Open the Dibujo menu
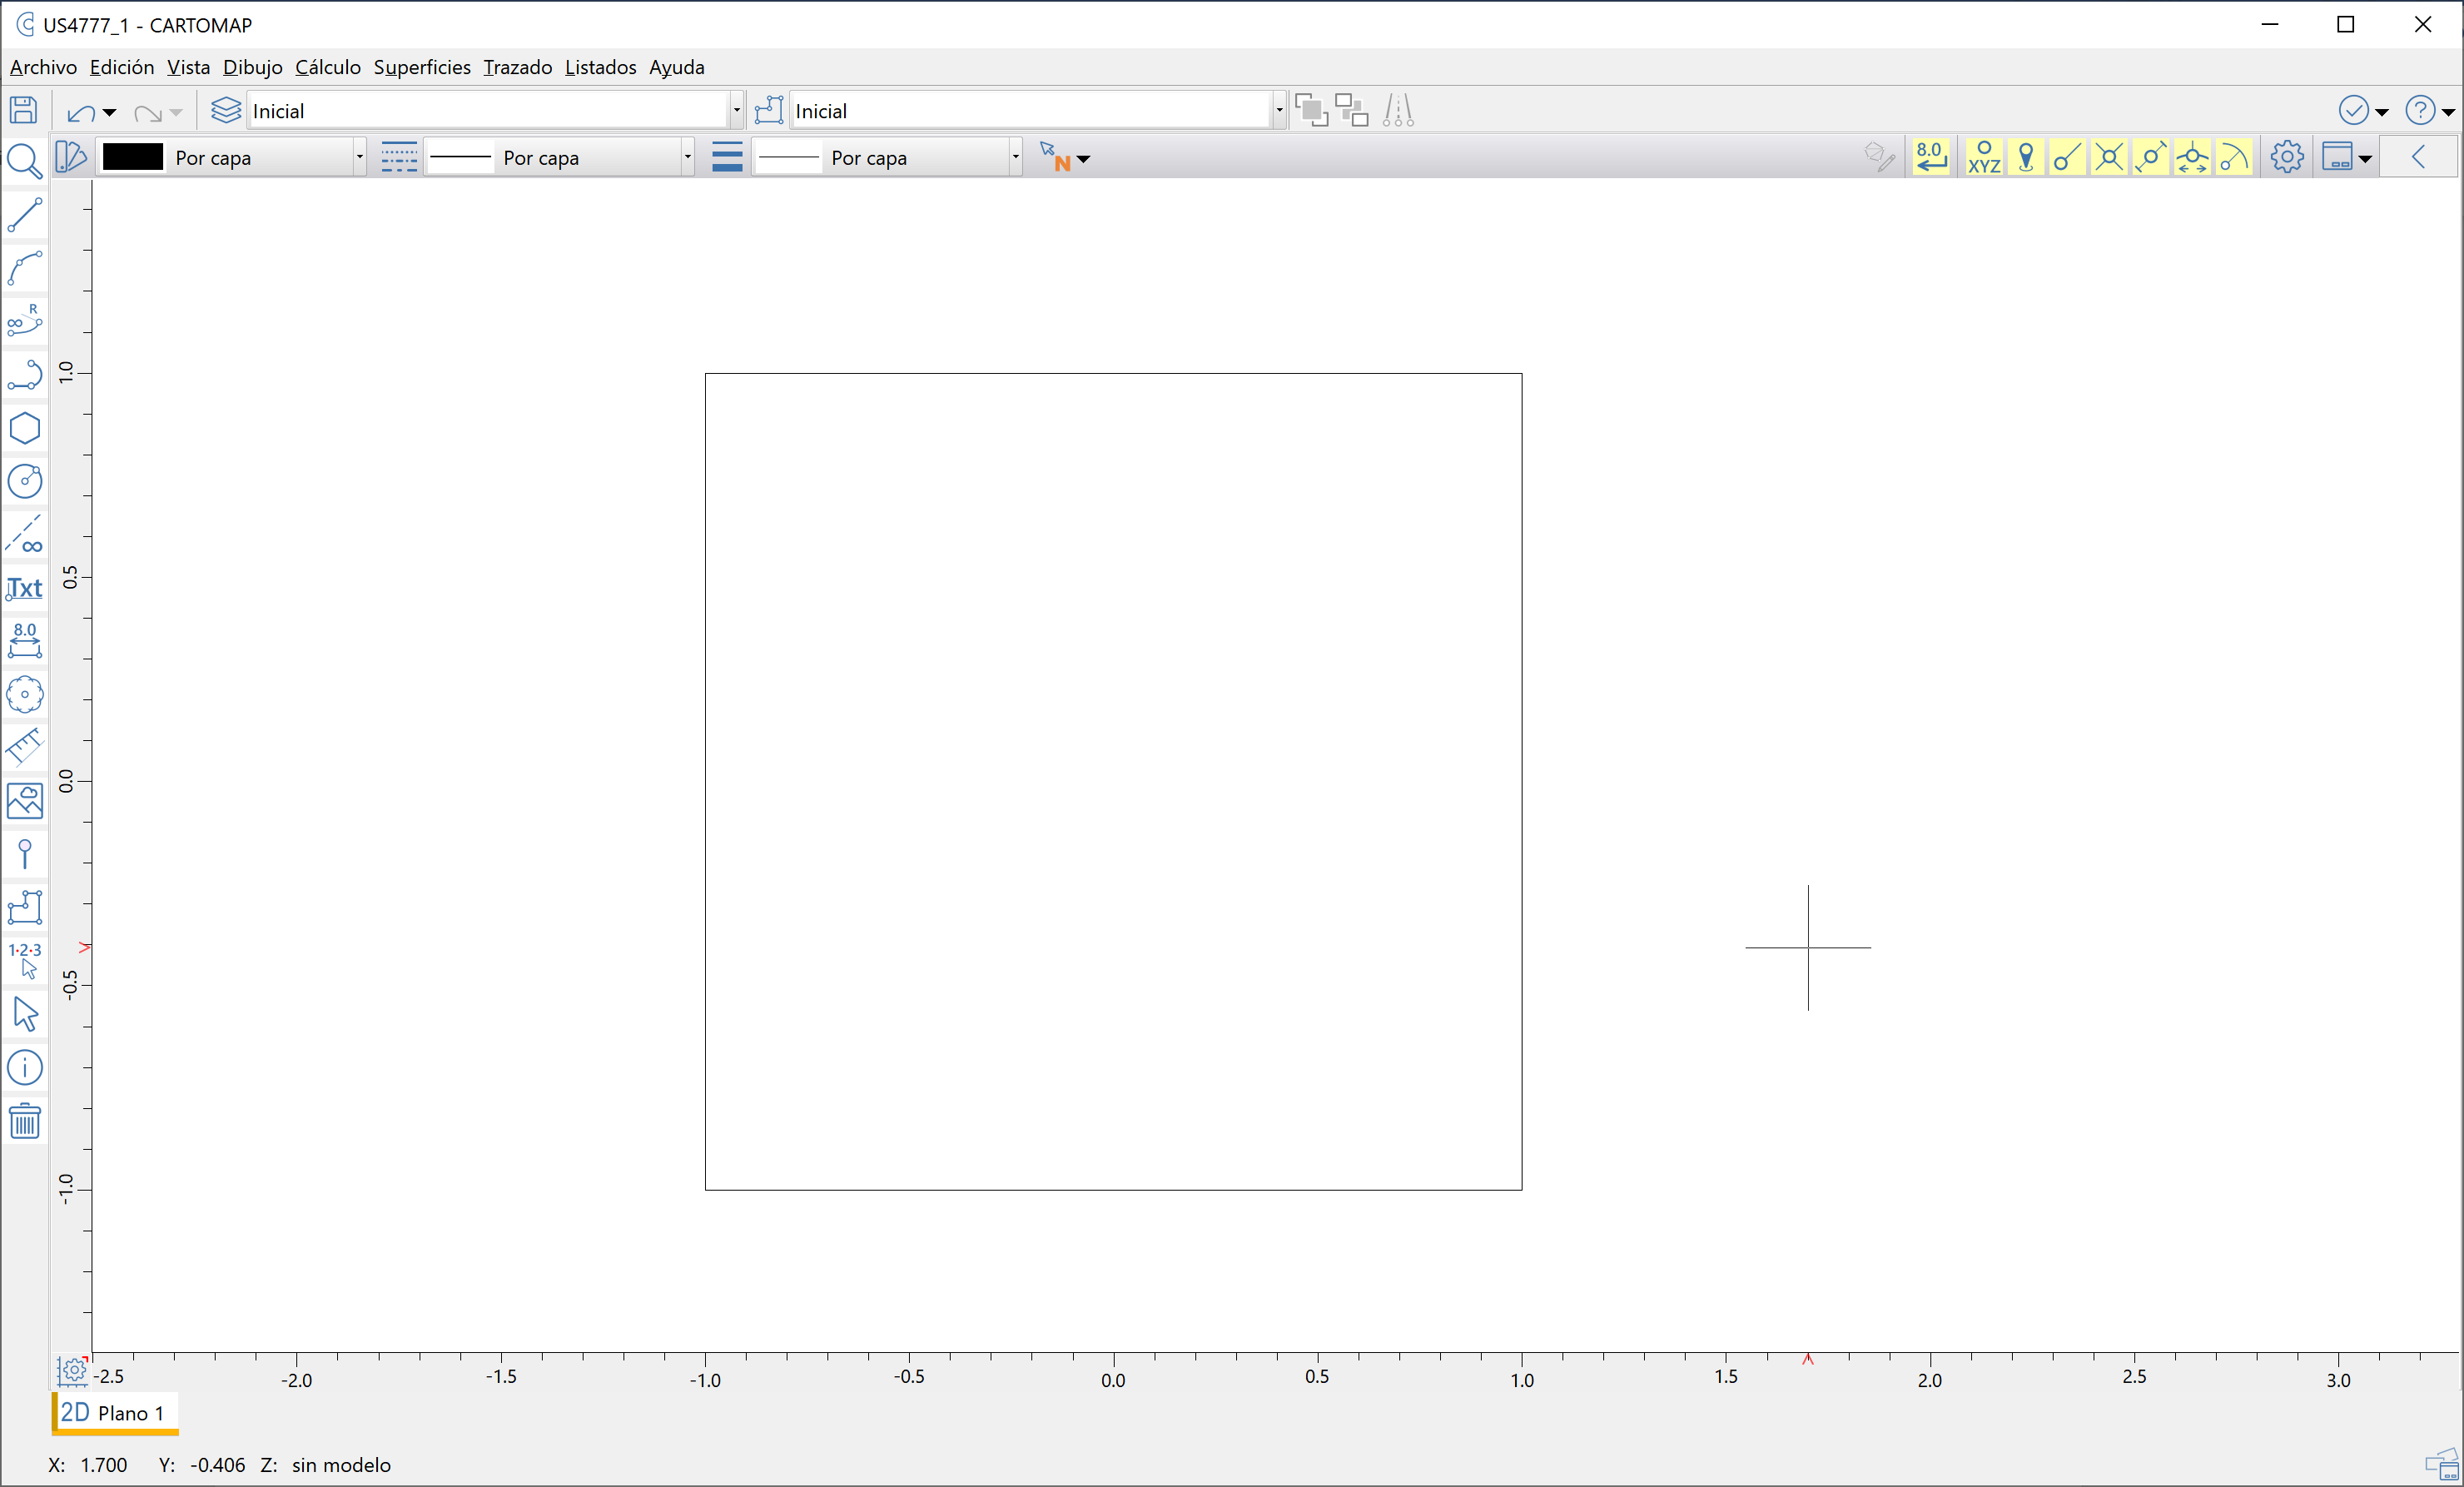Screen dimensions: 2464x1487 coord(252,67)
